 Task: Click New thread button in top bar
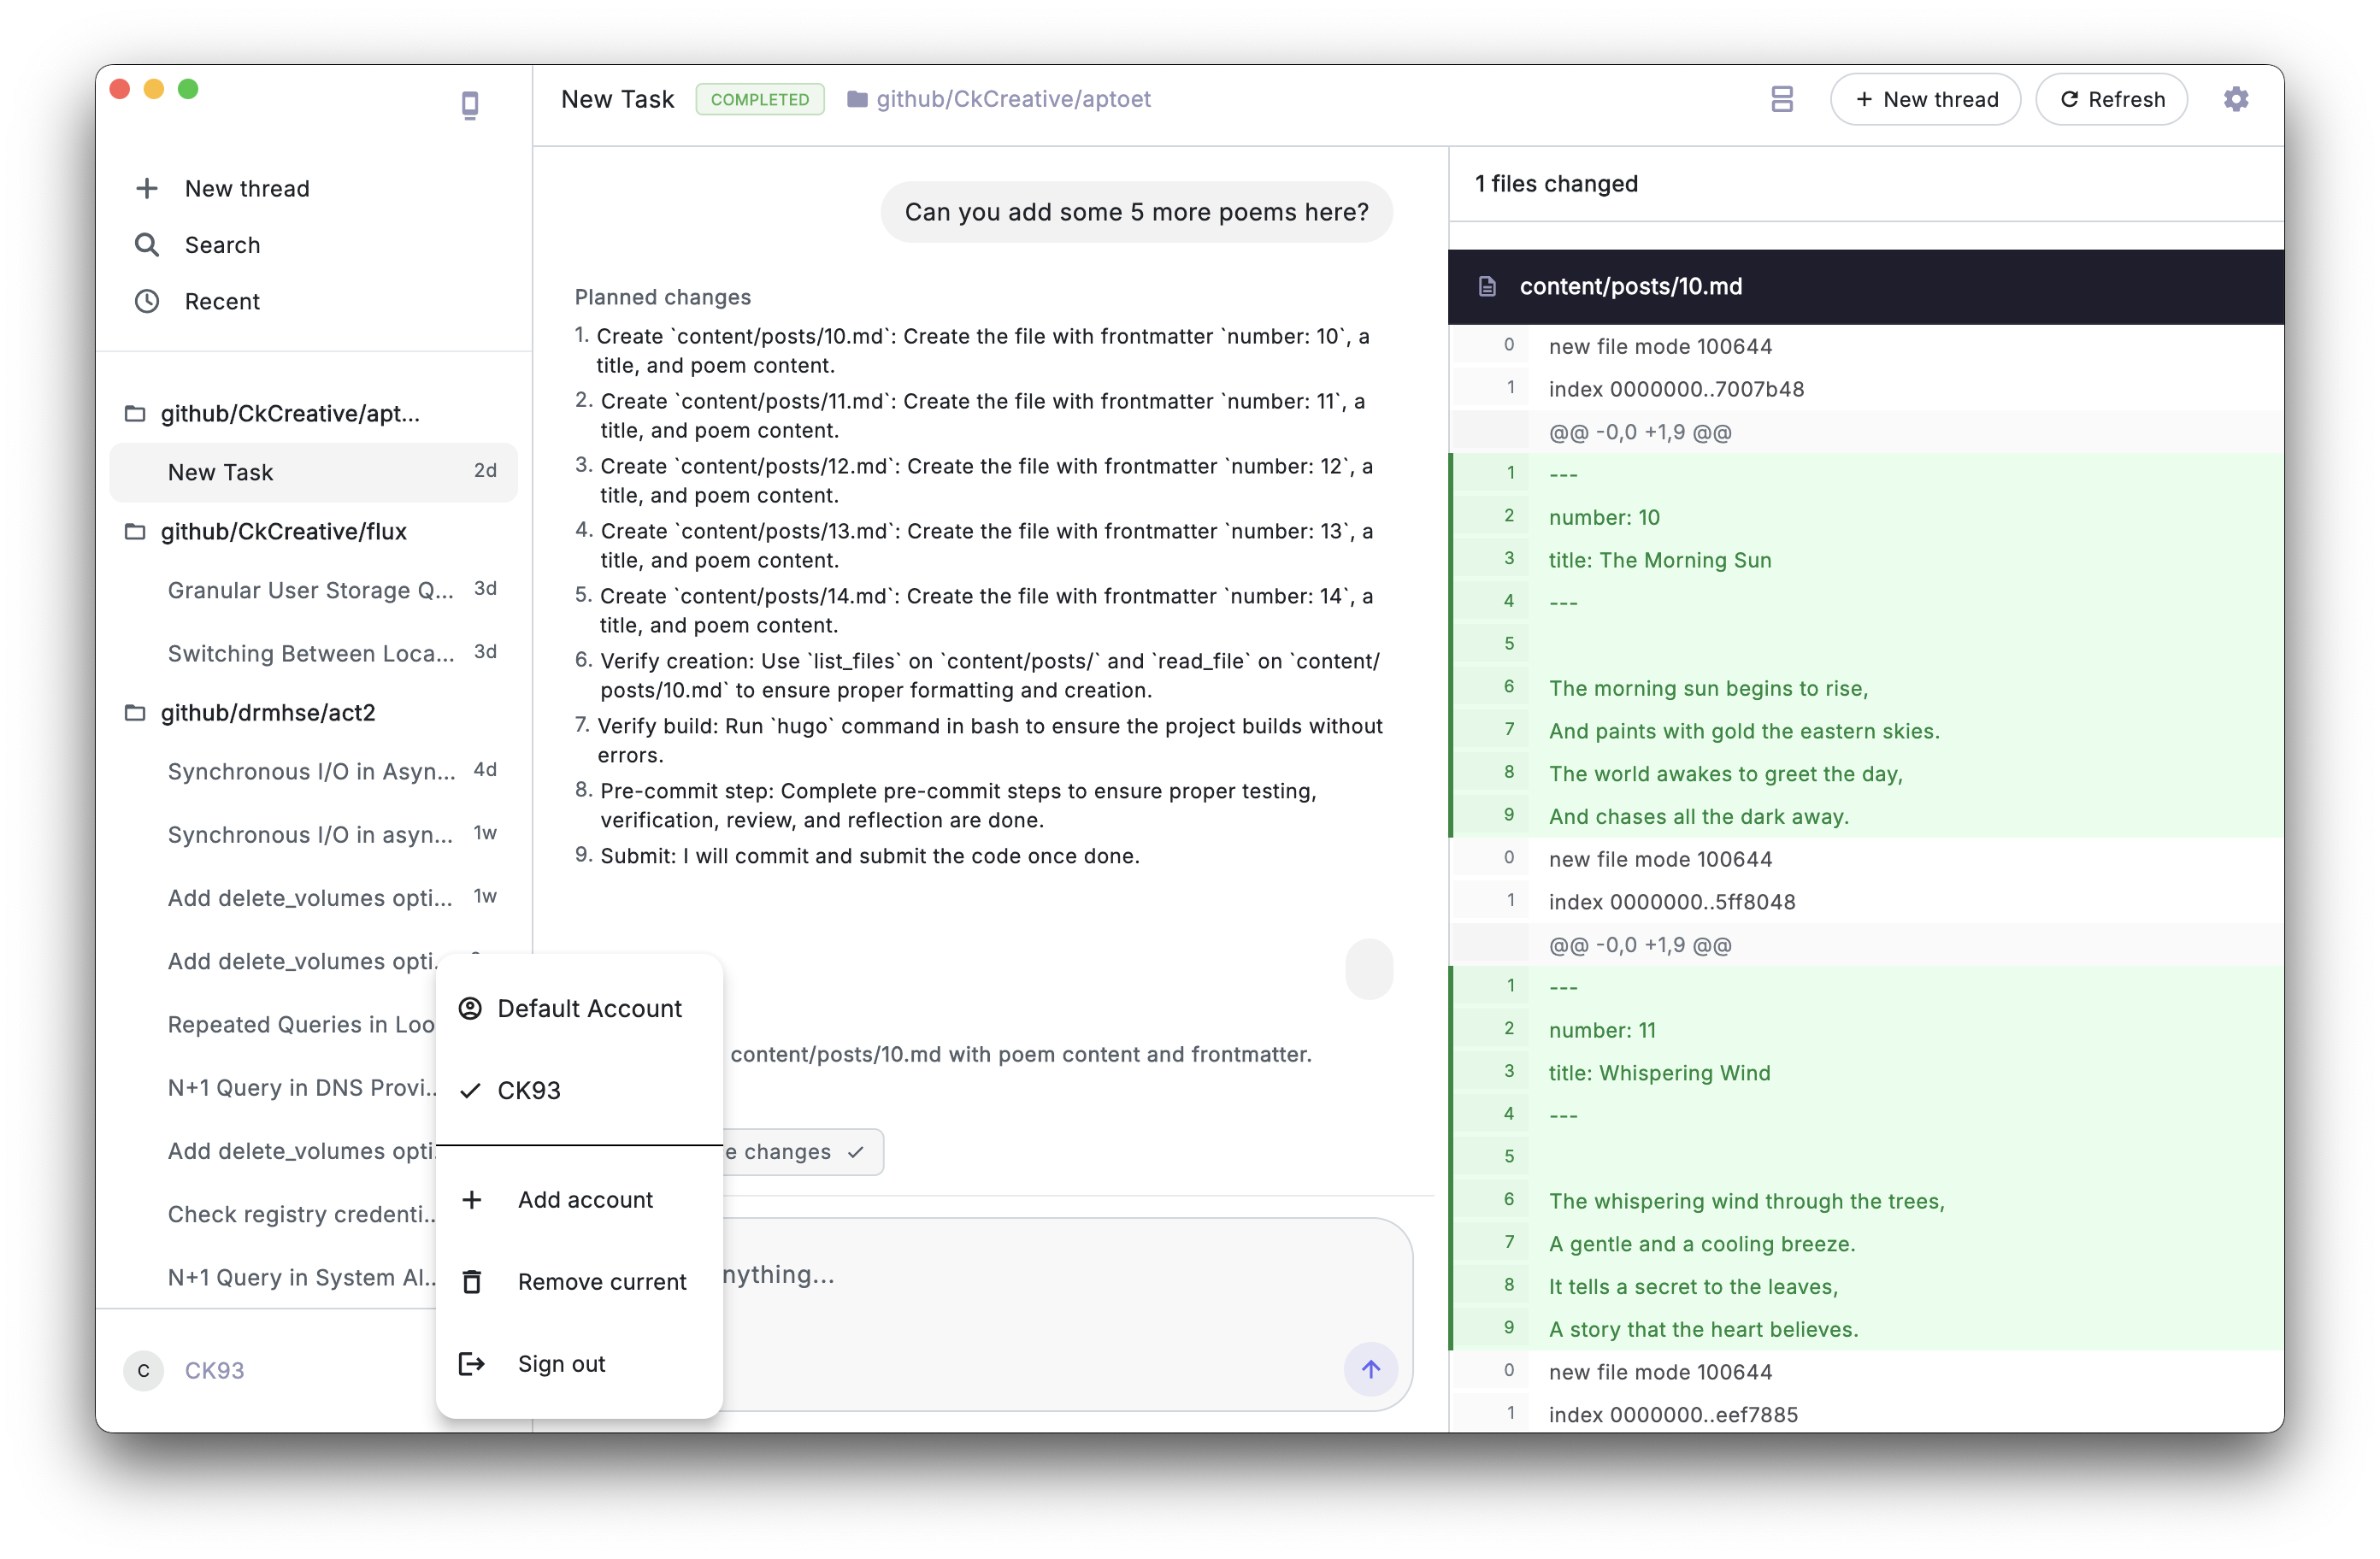(x=1925, y=99)
